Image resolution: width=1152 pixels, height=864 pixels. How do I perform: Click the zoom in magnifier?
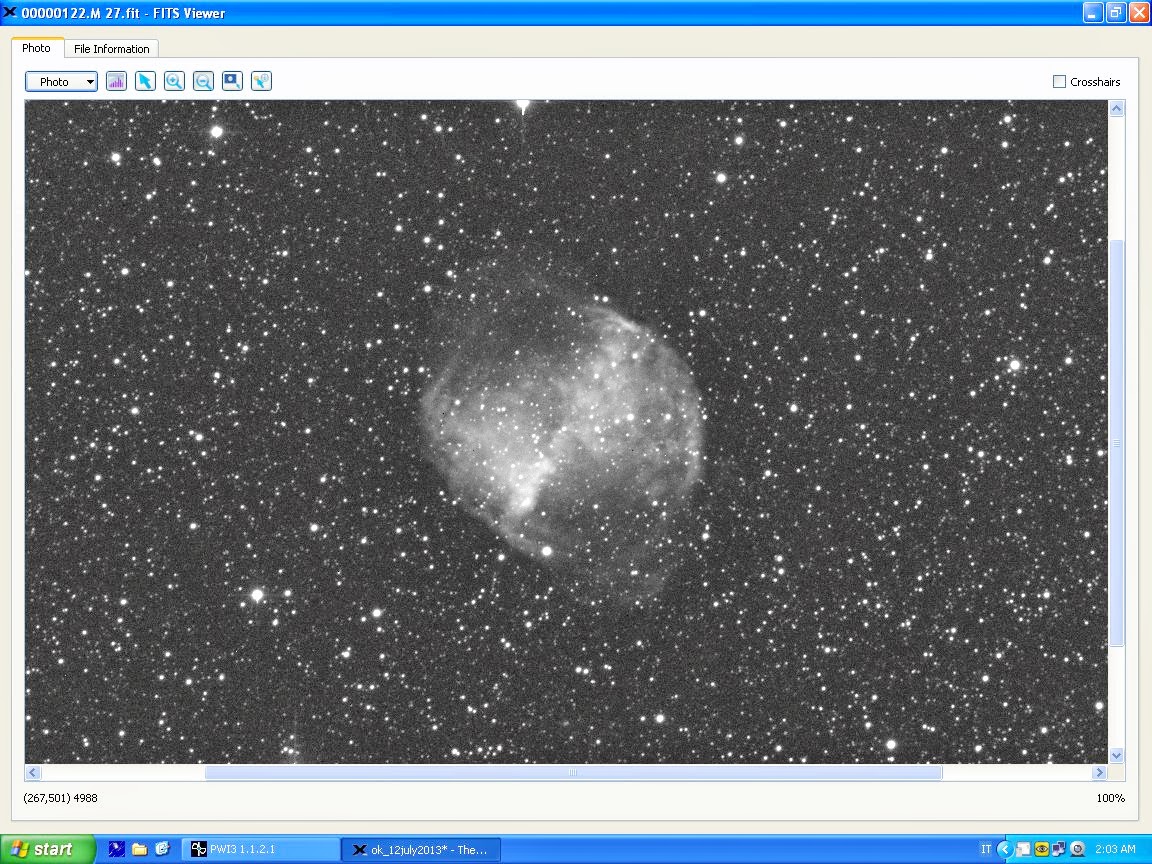click(x=174, y=81)
